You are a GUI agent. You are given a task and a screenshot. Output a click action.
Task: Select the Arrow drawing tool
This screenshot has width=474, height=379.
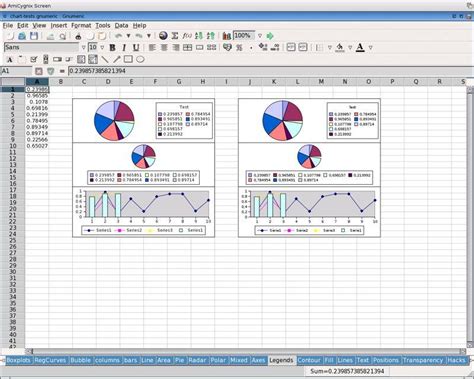click(117, 59)
